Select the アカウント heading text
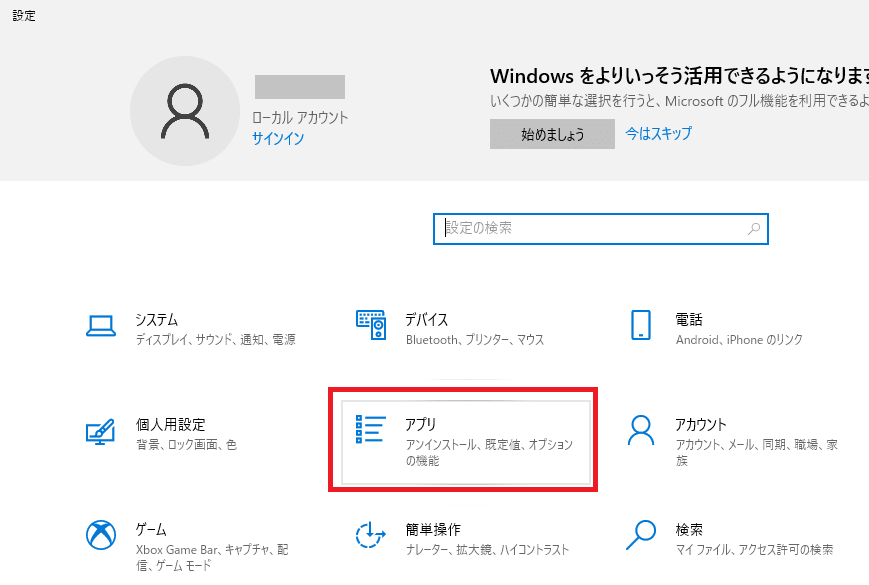 (x=701, y=425)
